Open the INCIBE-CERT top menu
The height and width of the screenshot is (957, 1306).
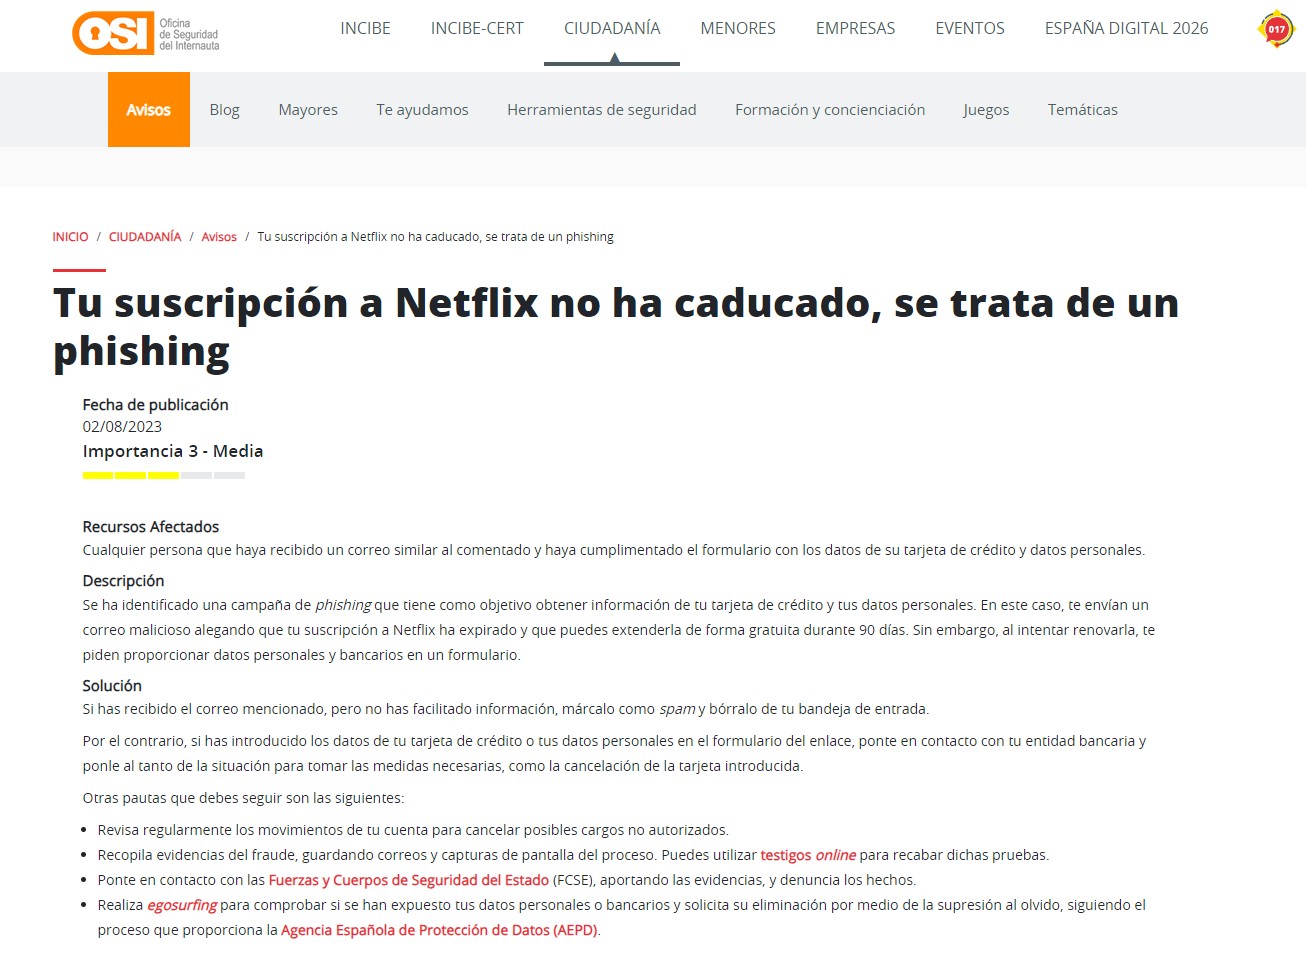point(477,29)
